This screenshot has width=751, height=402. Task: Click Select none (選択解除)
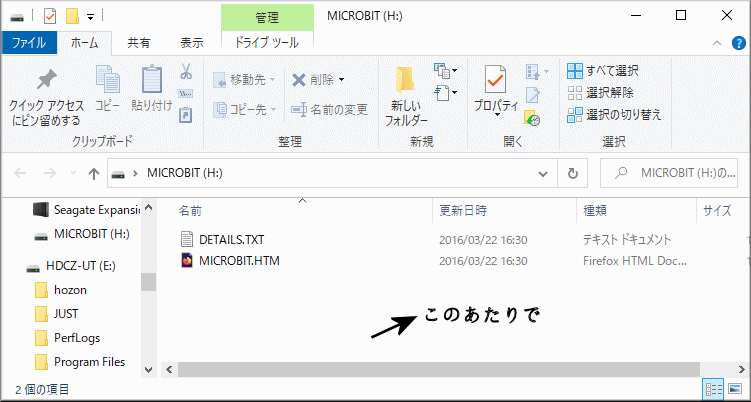point(600,92)
